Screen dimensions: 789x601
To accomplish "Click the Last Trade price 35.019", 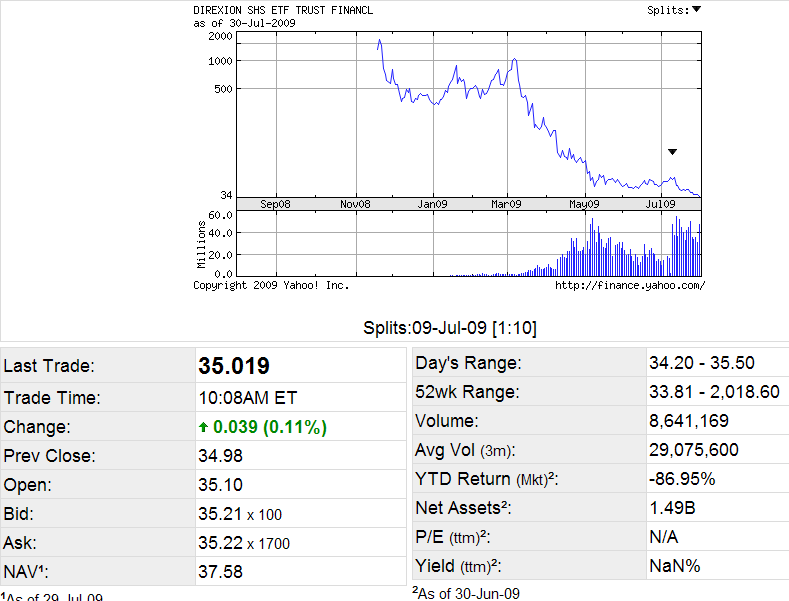I will point(234,366).
